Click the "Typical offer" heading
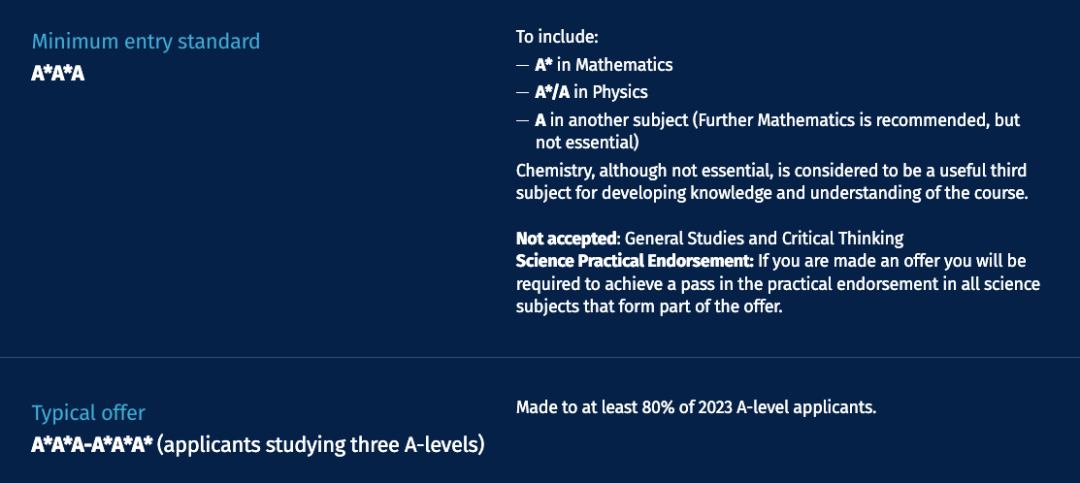Screen dimensions: 1080x483 pyautogui.click(x=88, y=413)
